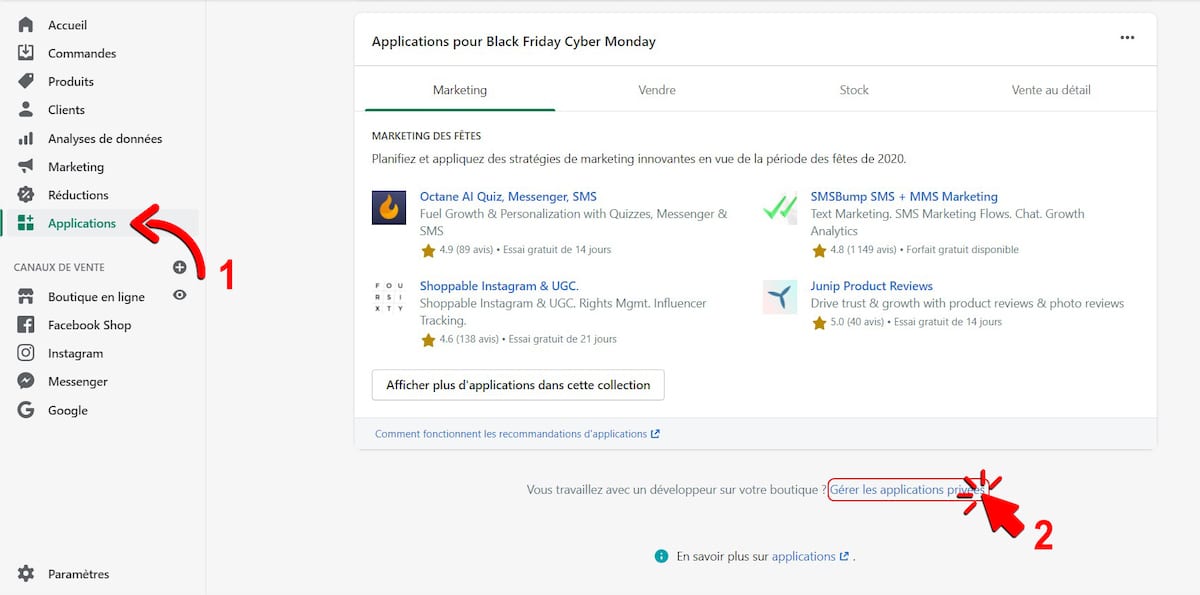Open the Vente au détail tab
1200x595 pixels.
click(x=1051, y=90)
